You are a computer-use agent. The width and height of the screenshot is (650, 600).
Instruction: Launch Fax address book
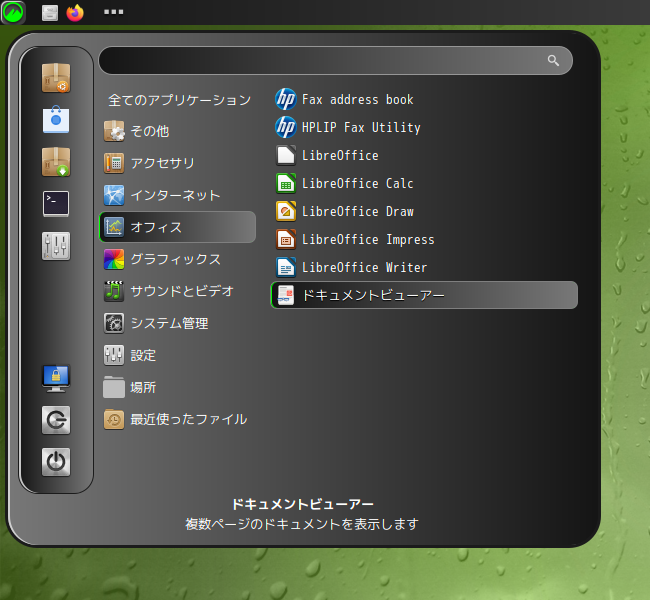(x=424, y=100)
